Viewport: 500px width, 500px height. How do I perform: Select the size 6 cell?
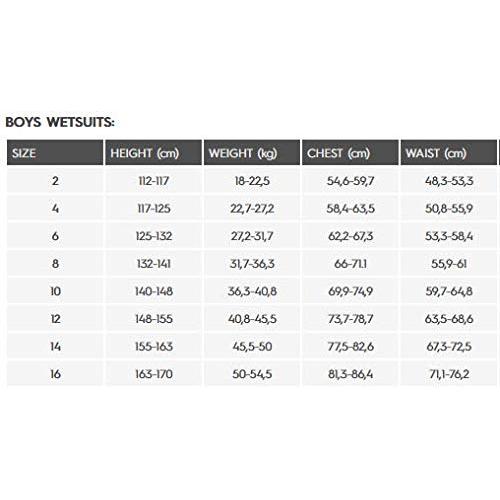coord(55,236)
